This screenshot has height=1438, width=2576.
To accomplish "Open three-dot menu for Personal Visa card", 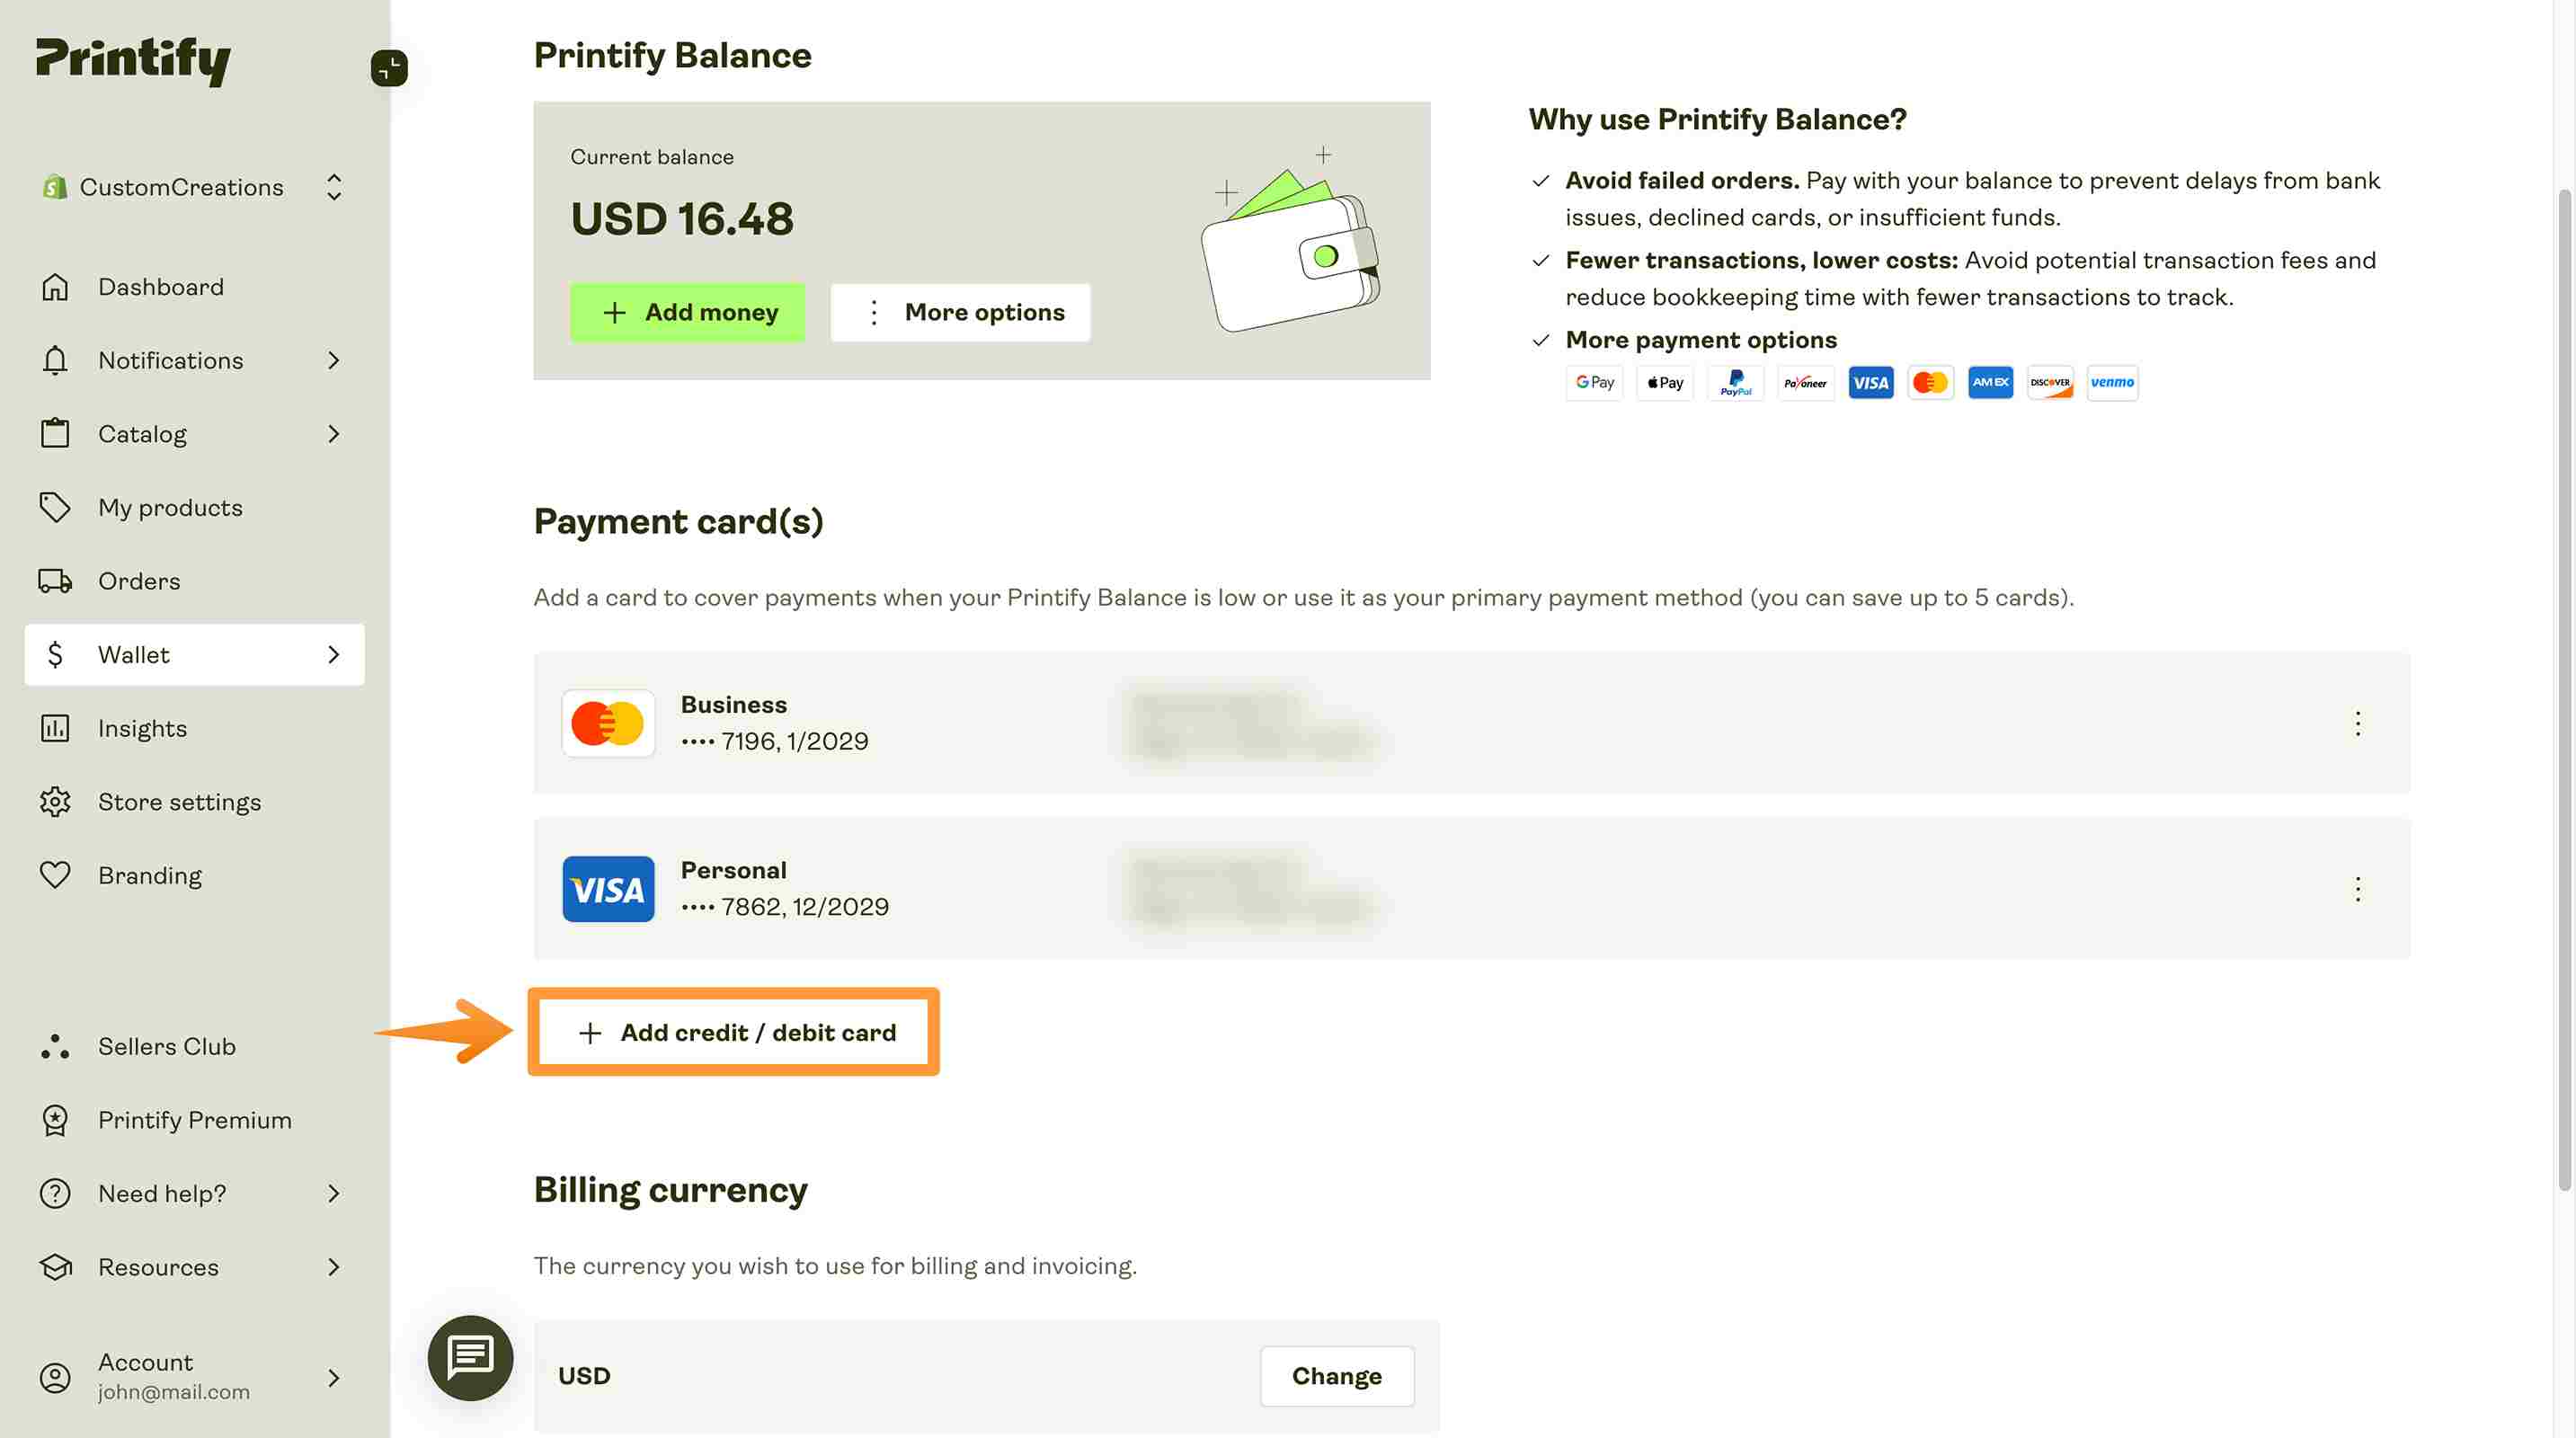I will click(x=2357, y=889).
